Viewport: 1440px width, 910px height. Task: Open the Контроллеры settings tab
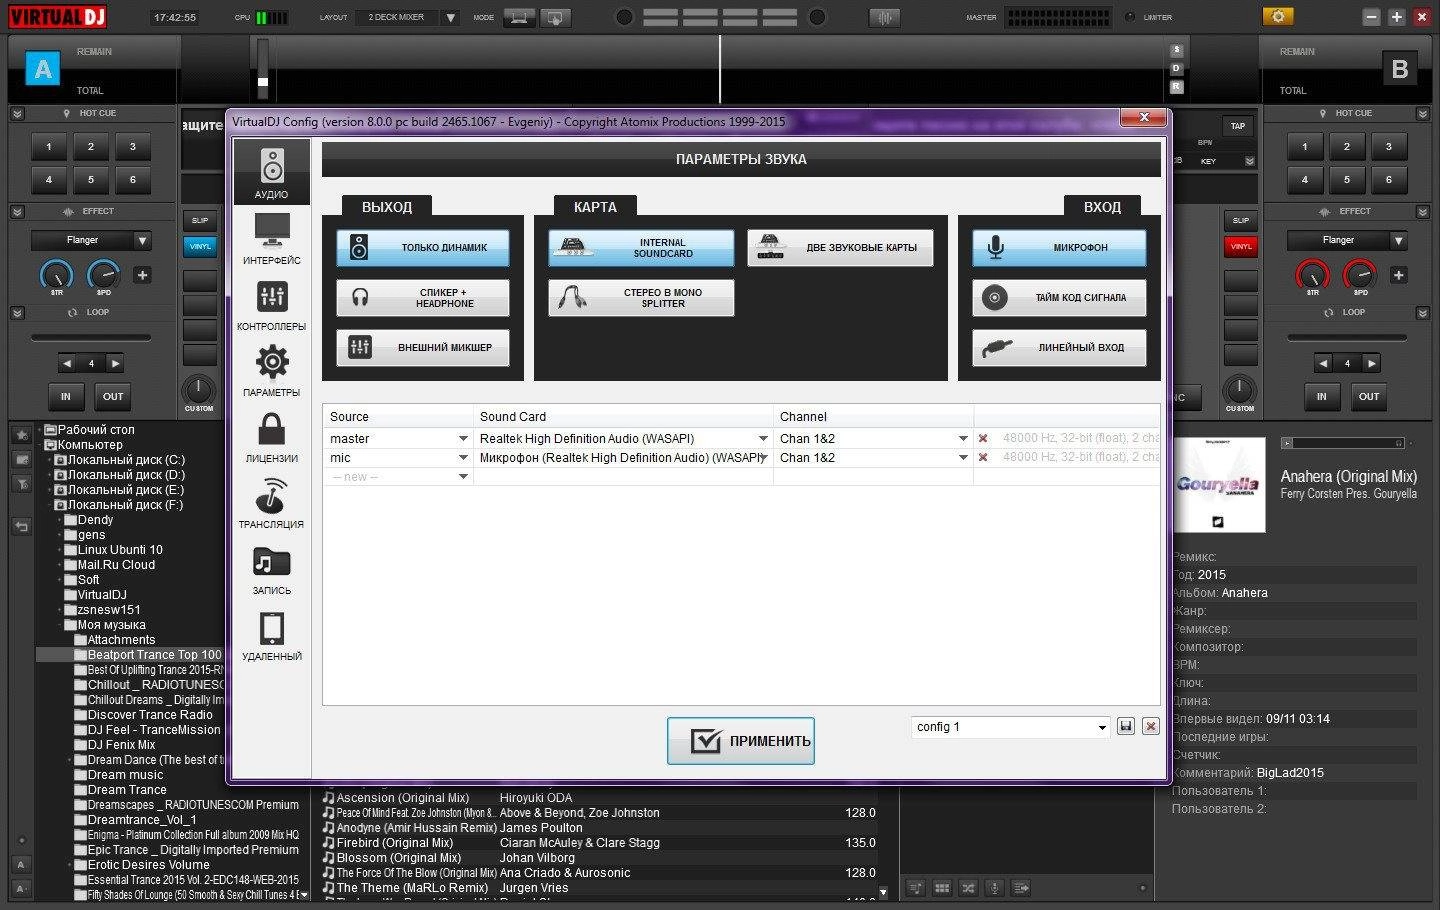271,304
